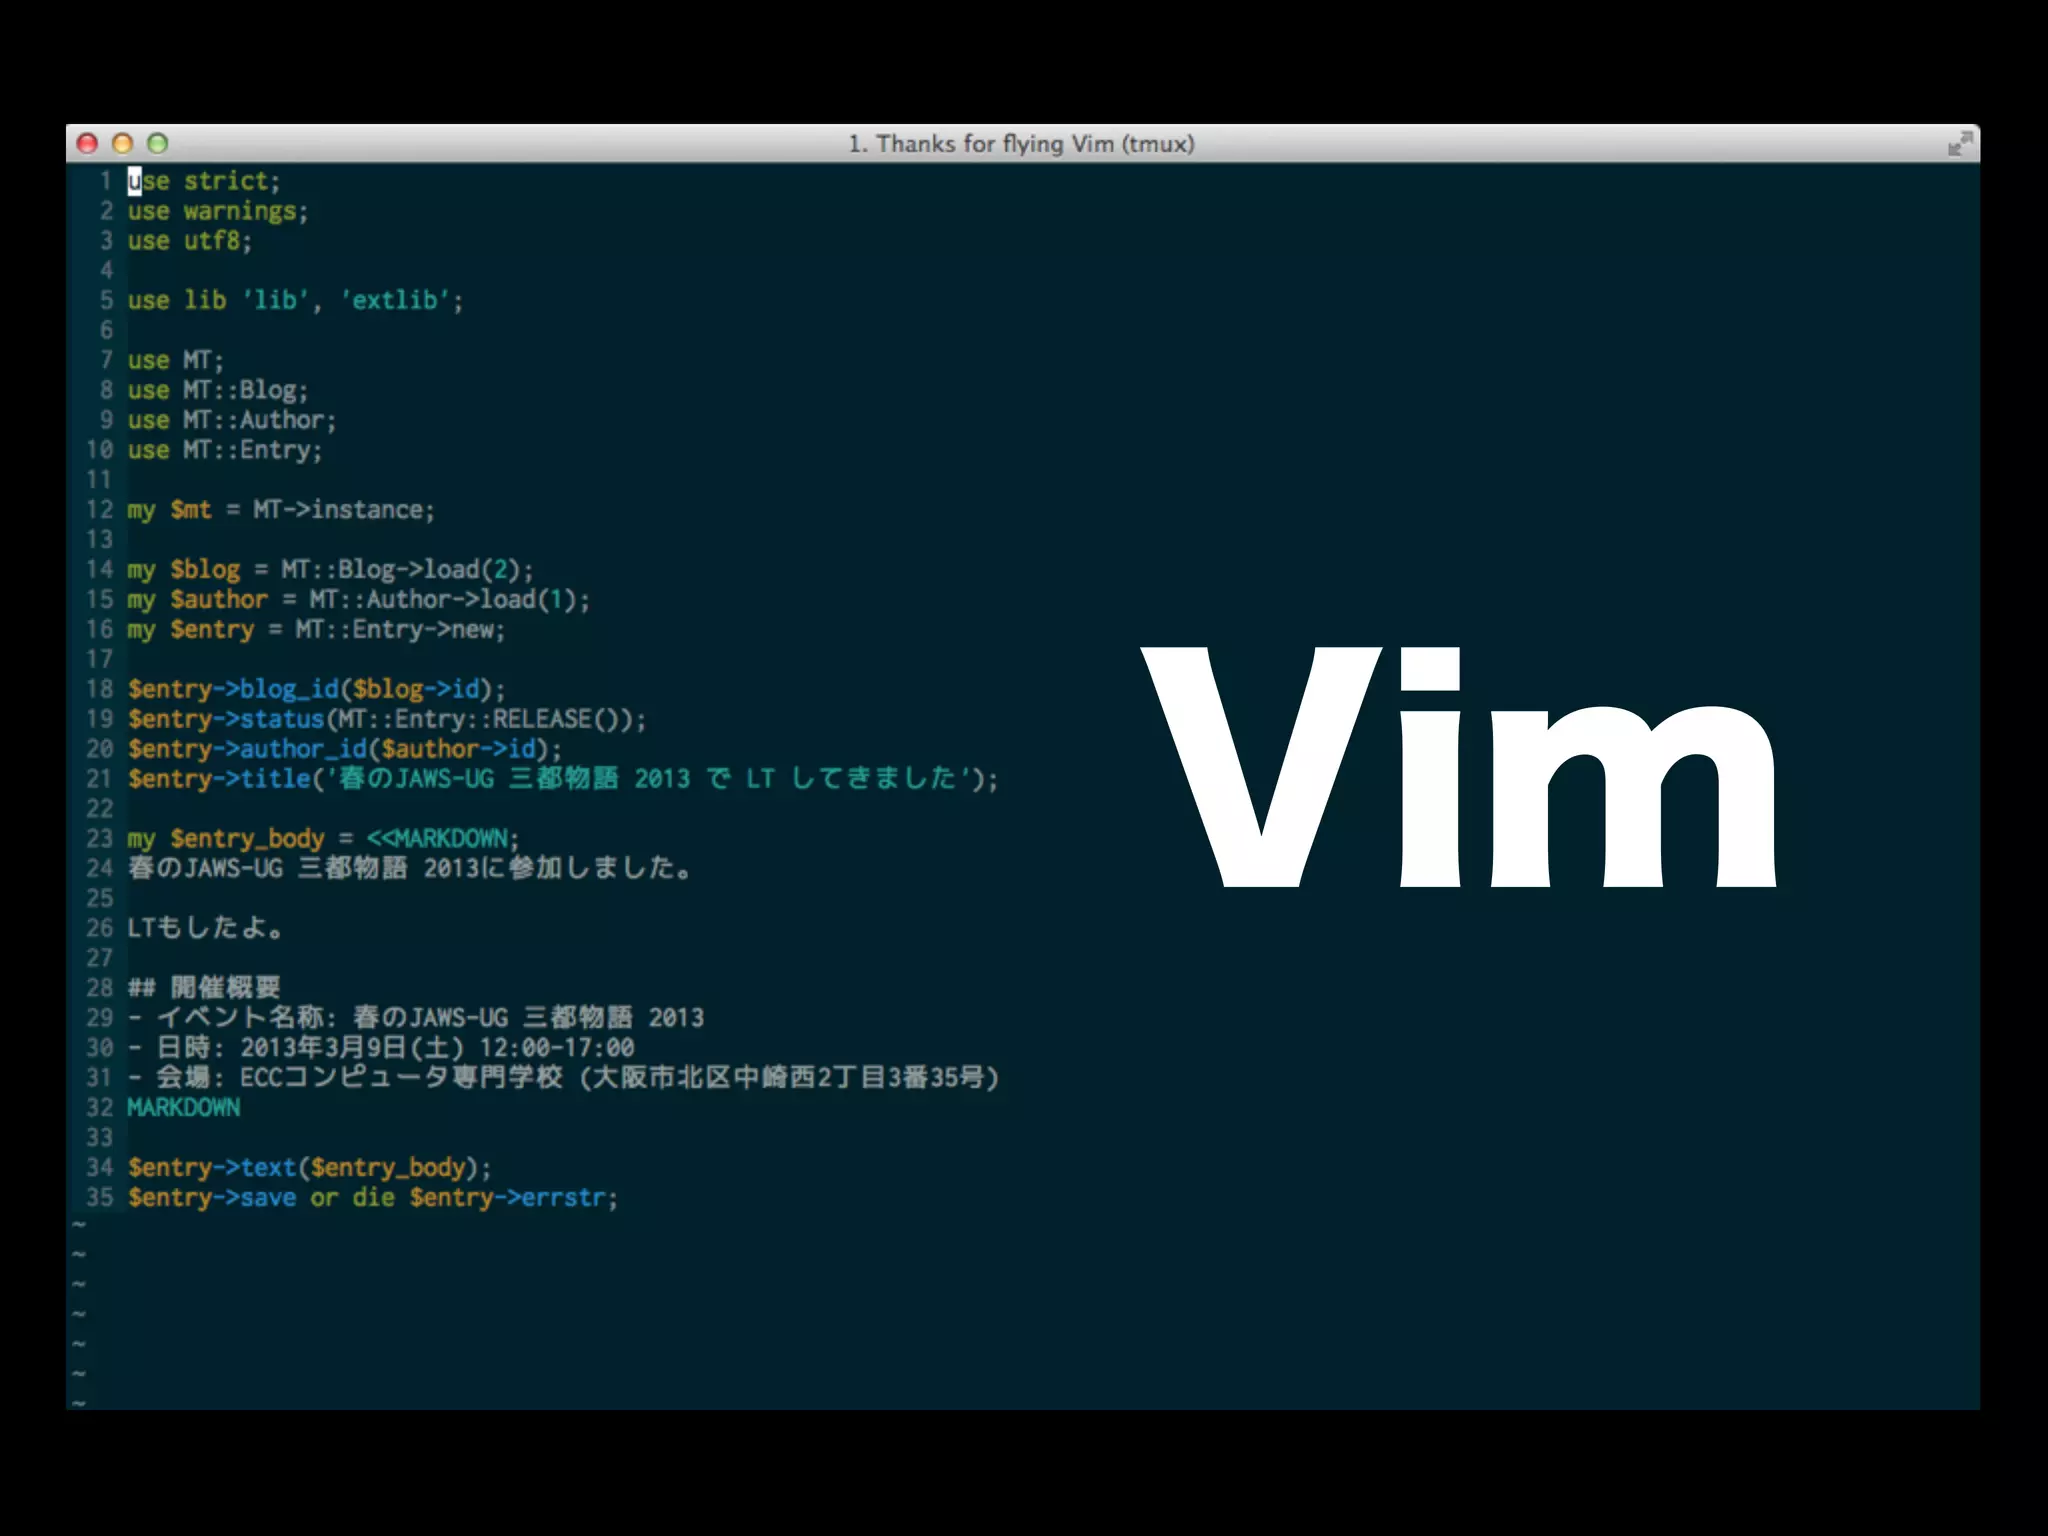Image resolution: width=2048 pixels, height=1536 pixels.
Task: Click the line 'my $entry = MT::Entry->new;'
Action: click(317, 630)
